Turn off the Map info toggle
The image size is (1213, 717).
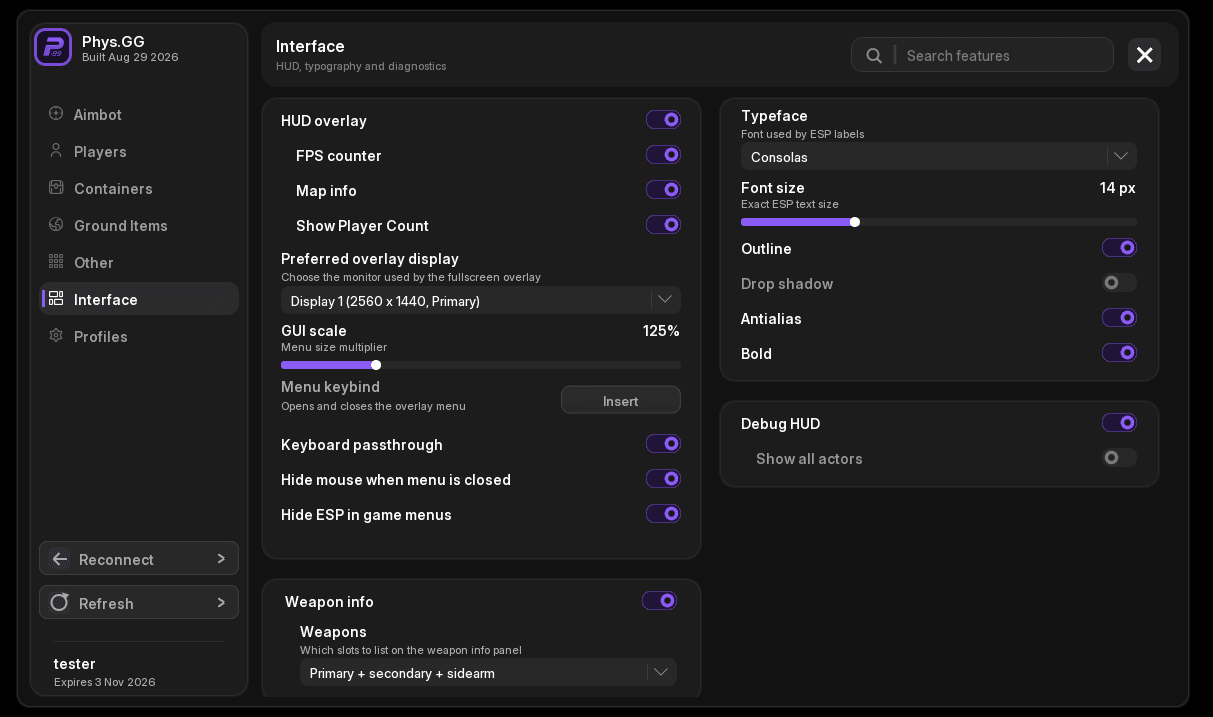coord(663,190)
